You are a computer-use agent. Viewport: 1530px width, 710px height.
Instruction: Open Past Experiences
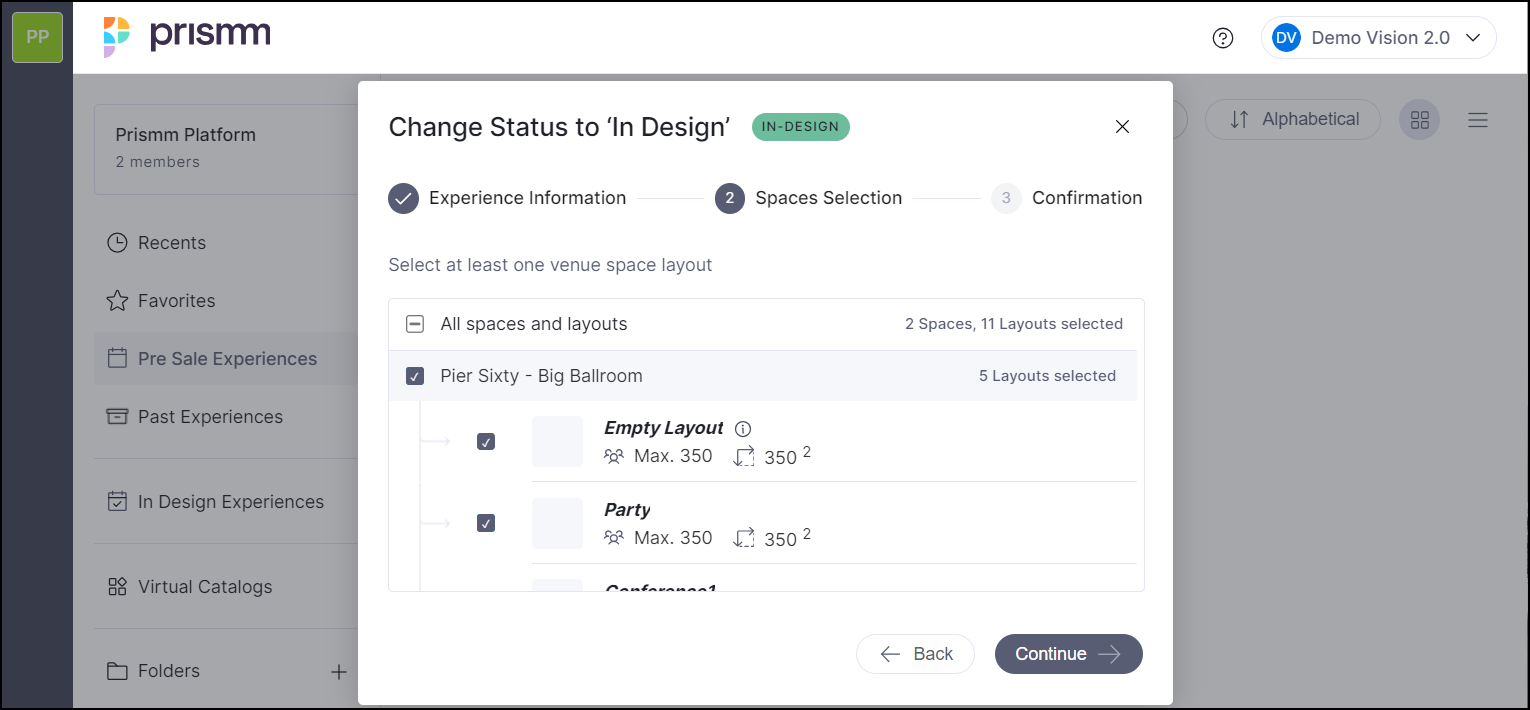[210, 417]
